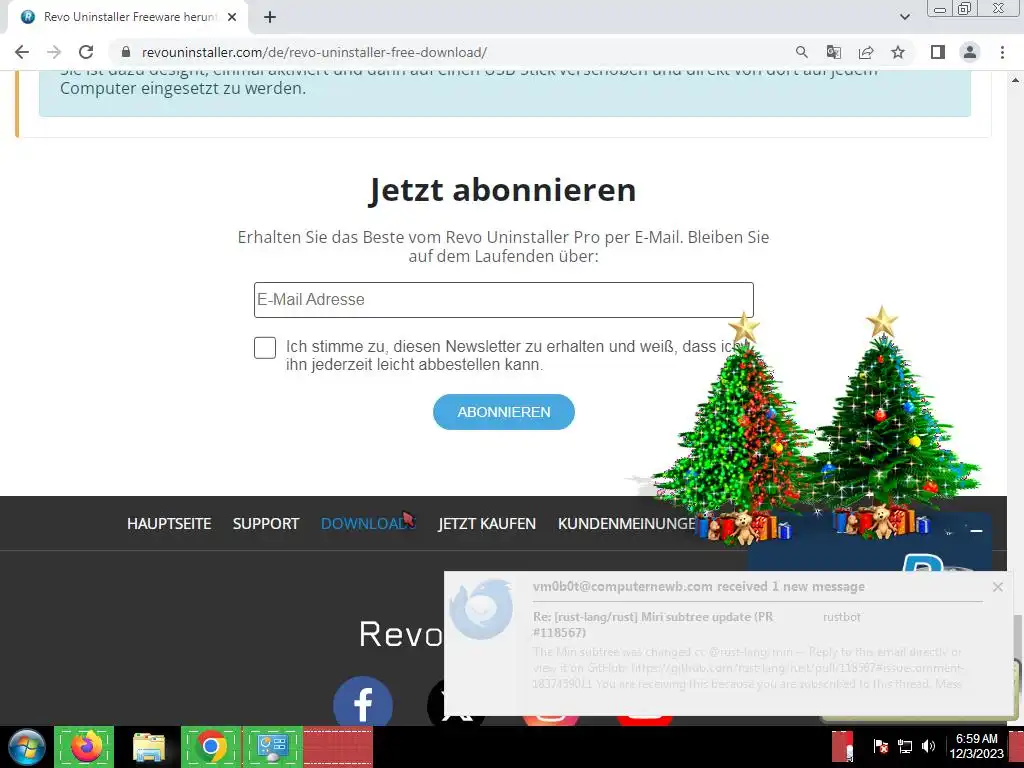Reload the Revo Uninstaller page
Screen dimensions: 1024x768
point(86,52)
